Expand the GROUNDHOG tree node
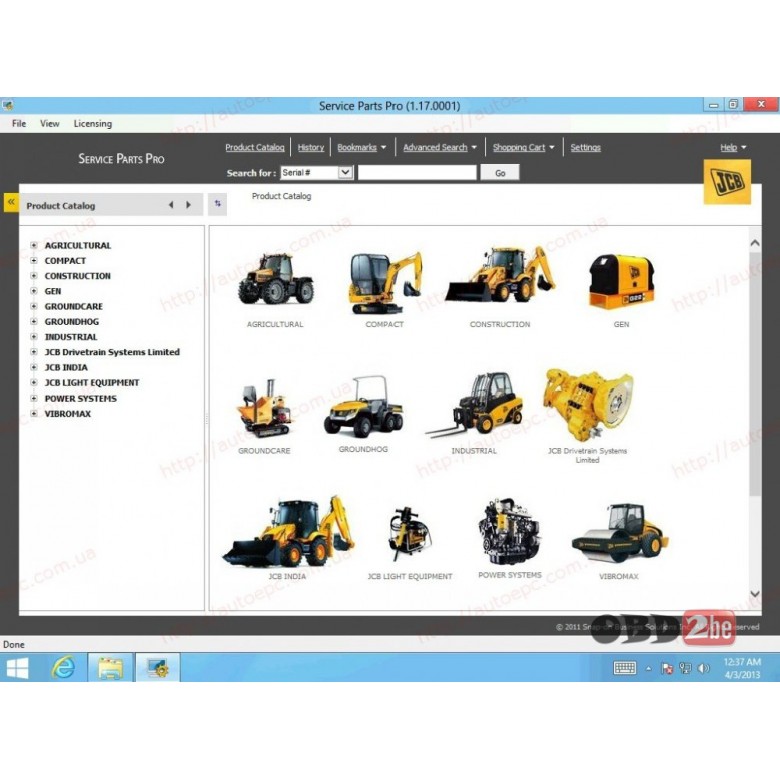 [x=34, y=321]
